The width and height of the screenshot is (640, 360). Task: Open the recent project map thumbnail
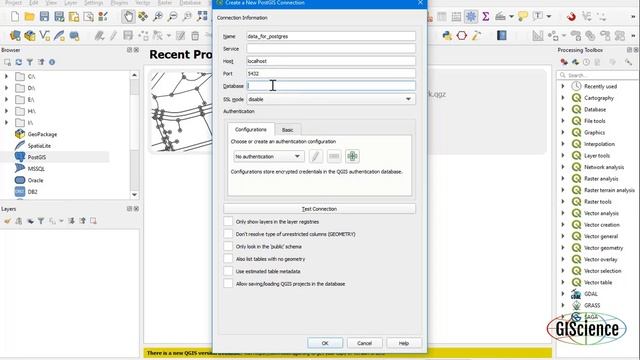pyautogui.click(x=181, y=111)
